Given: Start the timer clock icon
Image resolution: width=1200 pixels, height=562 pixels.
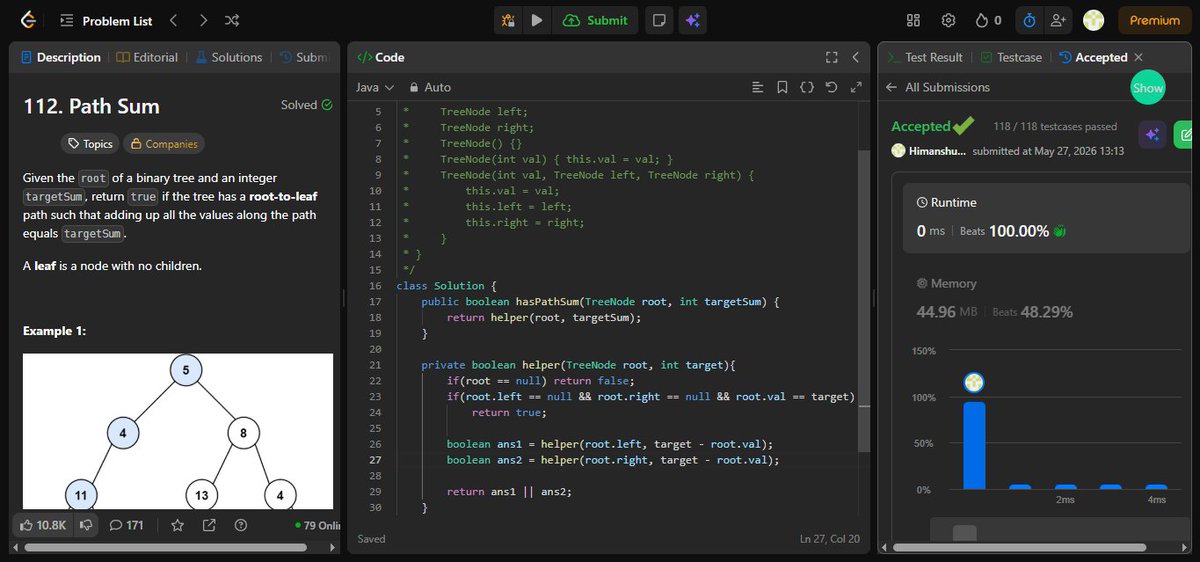Looking at the screenshot, I should 1029,20.
